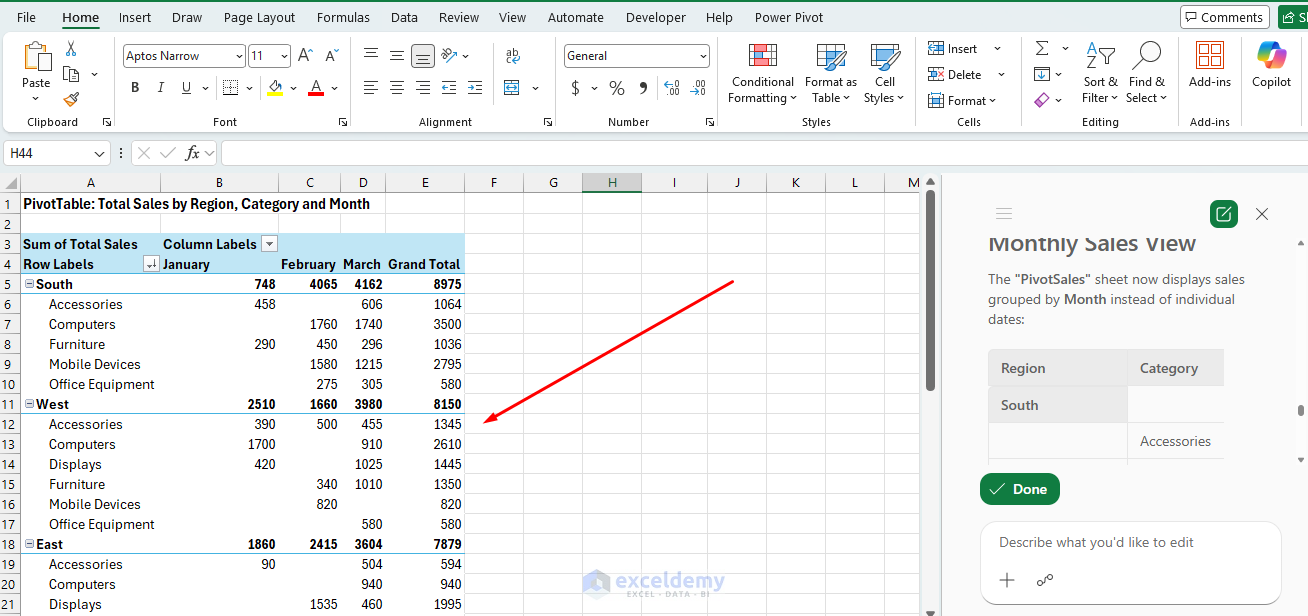
Task: Click the Orientation angled text icon
Action: point(449,56)
